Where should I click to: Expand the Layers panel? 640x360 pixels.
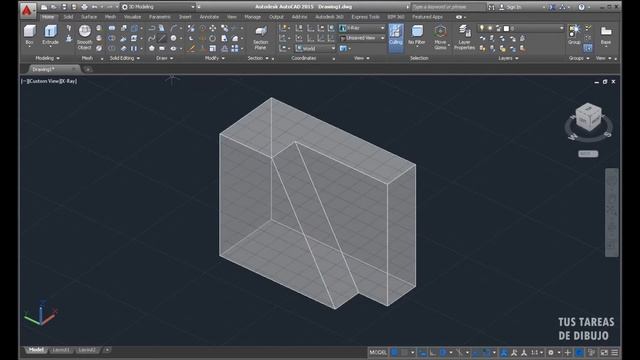click(508, 58)
